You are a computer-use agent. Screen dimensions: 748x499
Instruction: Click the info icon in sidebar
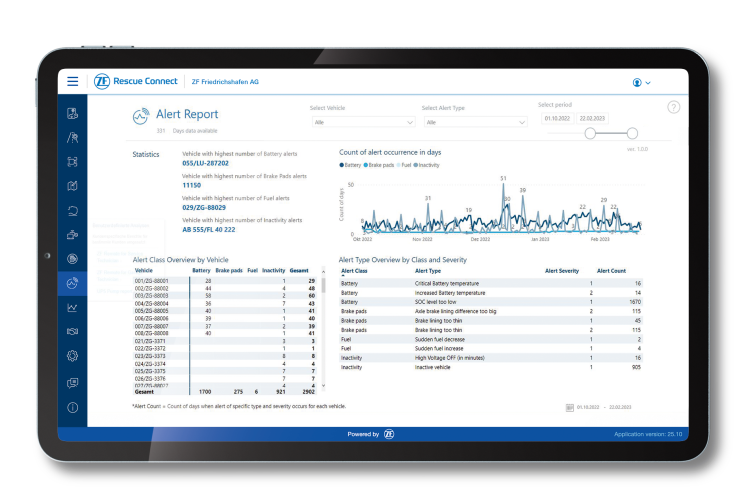[72, 407]
